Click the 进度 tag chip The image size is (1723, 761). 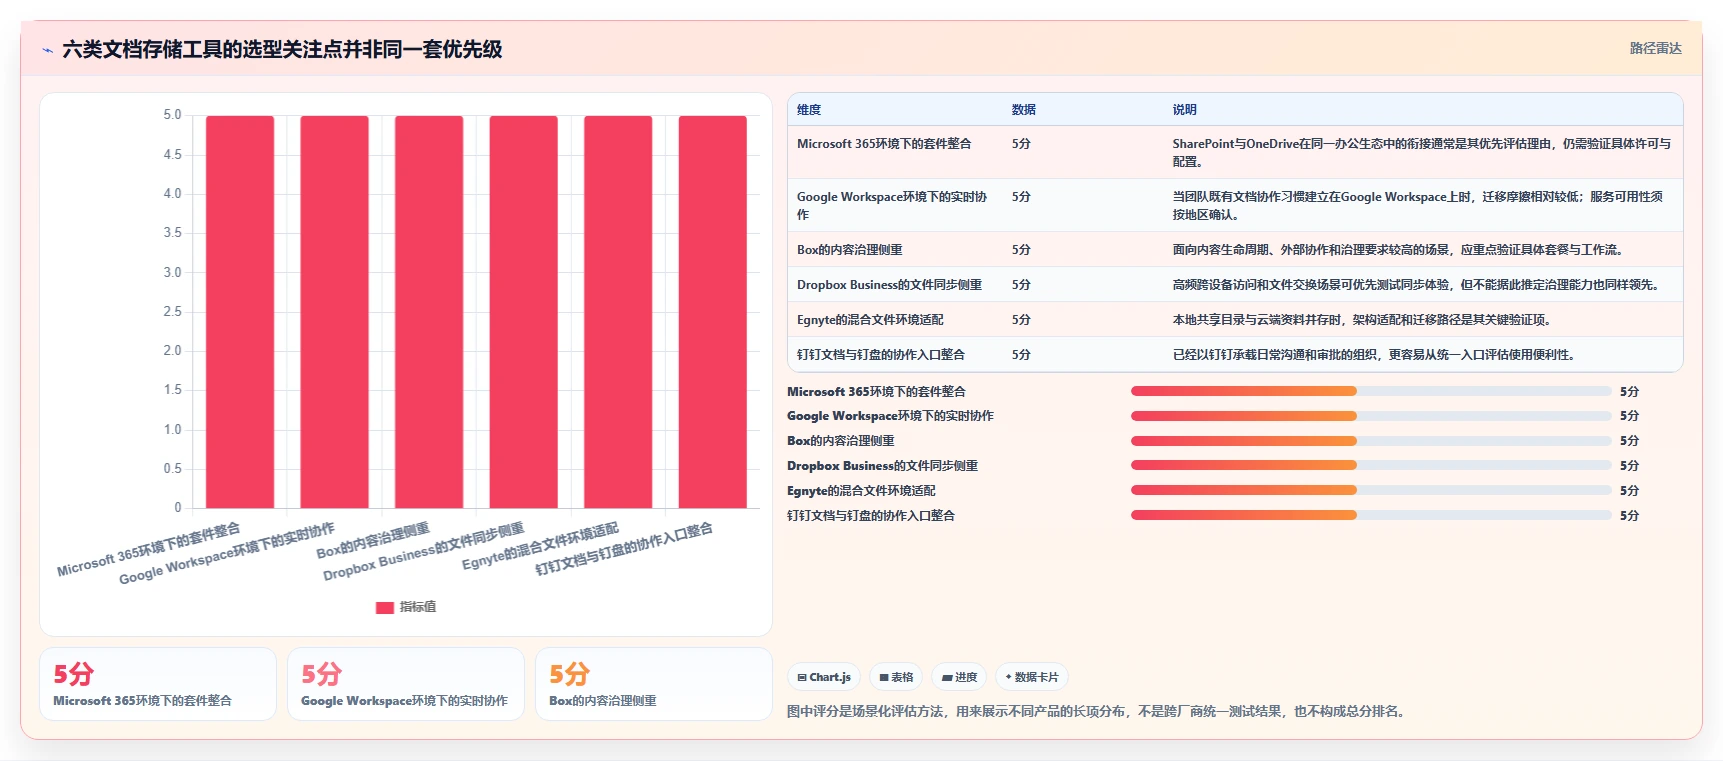pos(959,677)
